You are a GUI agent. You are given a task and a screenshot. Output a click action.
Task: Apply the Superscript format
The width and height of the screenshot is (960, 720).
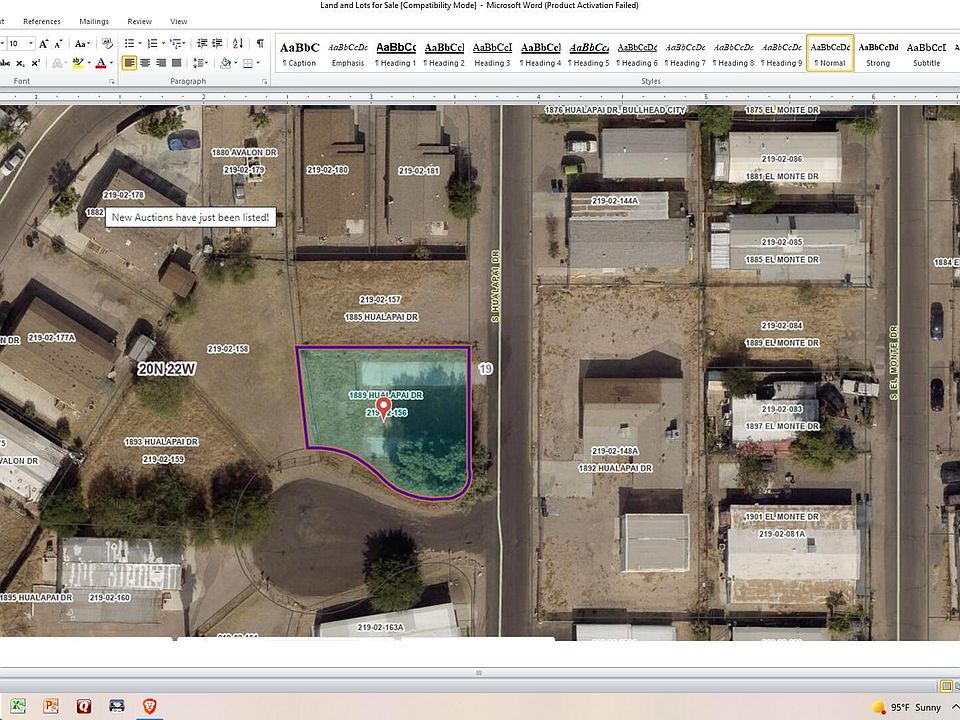click(x=36, y=62)
